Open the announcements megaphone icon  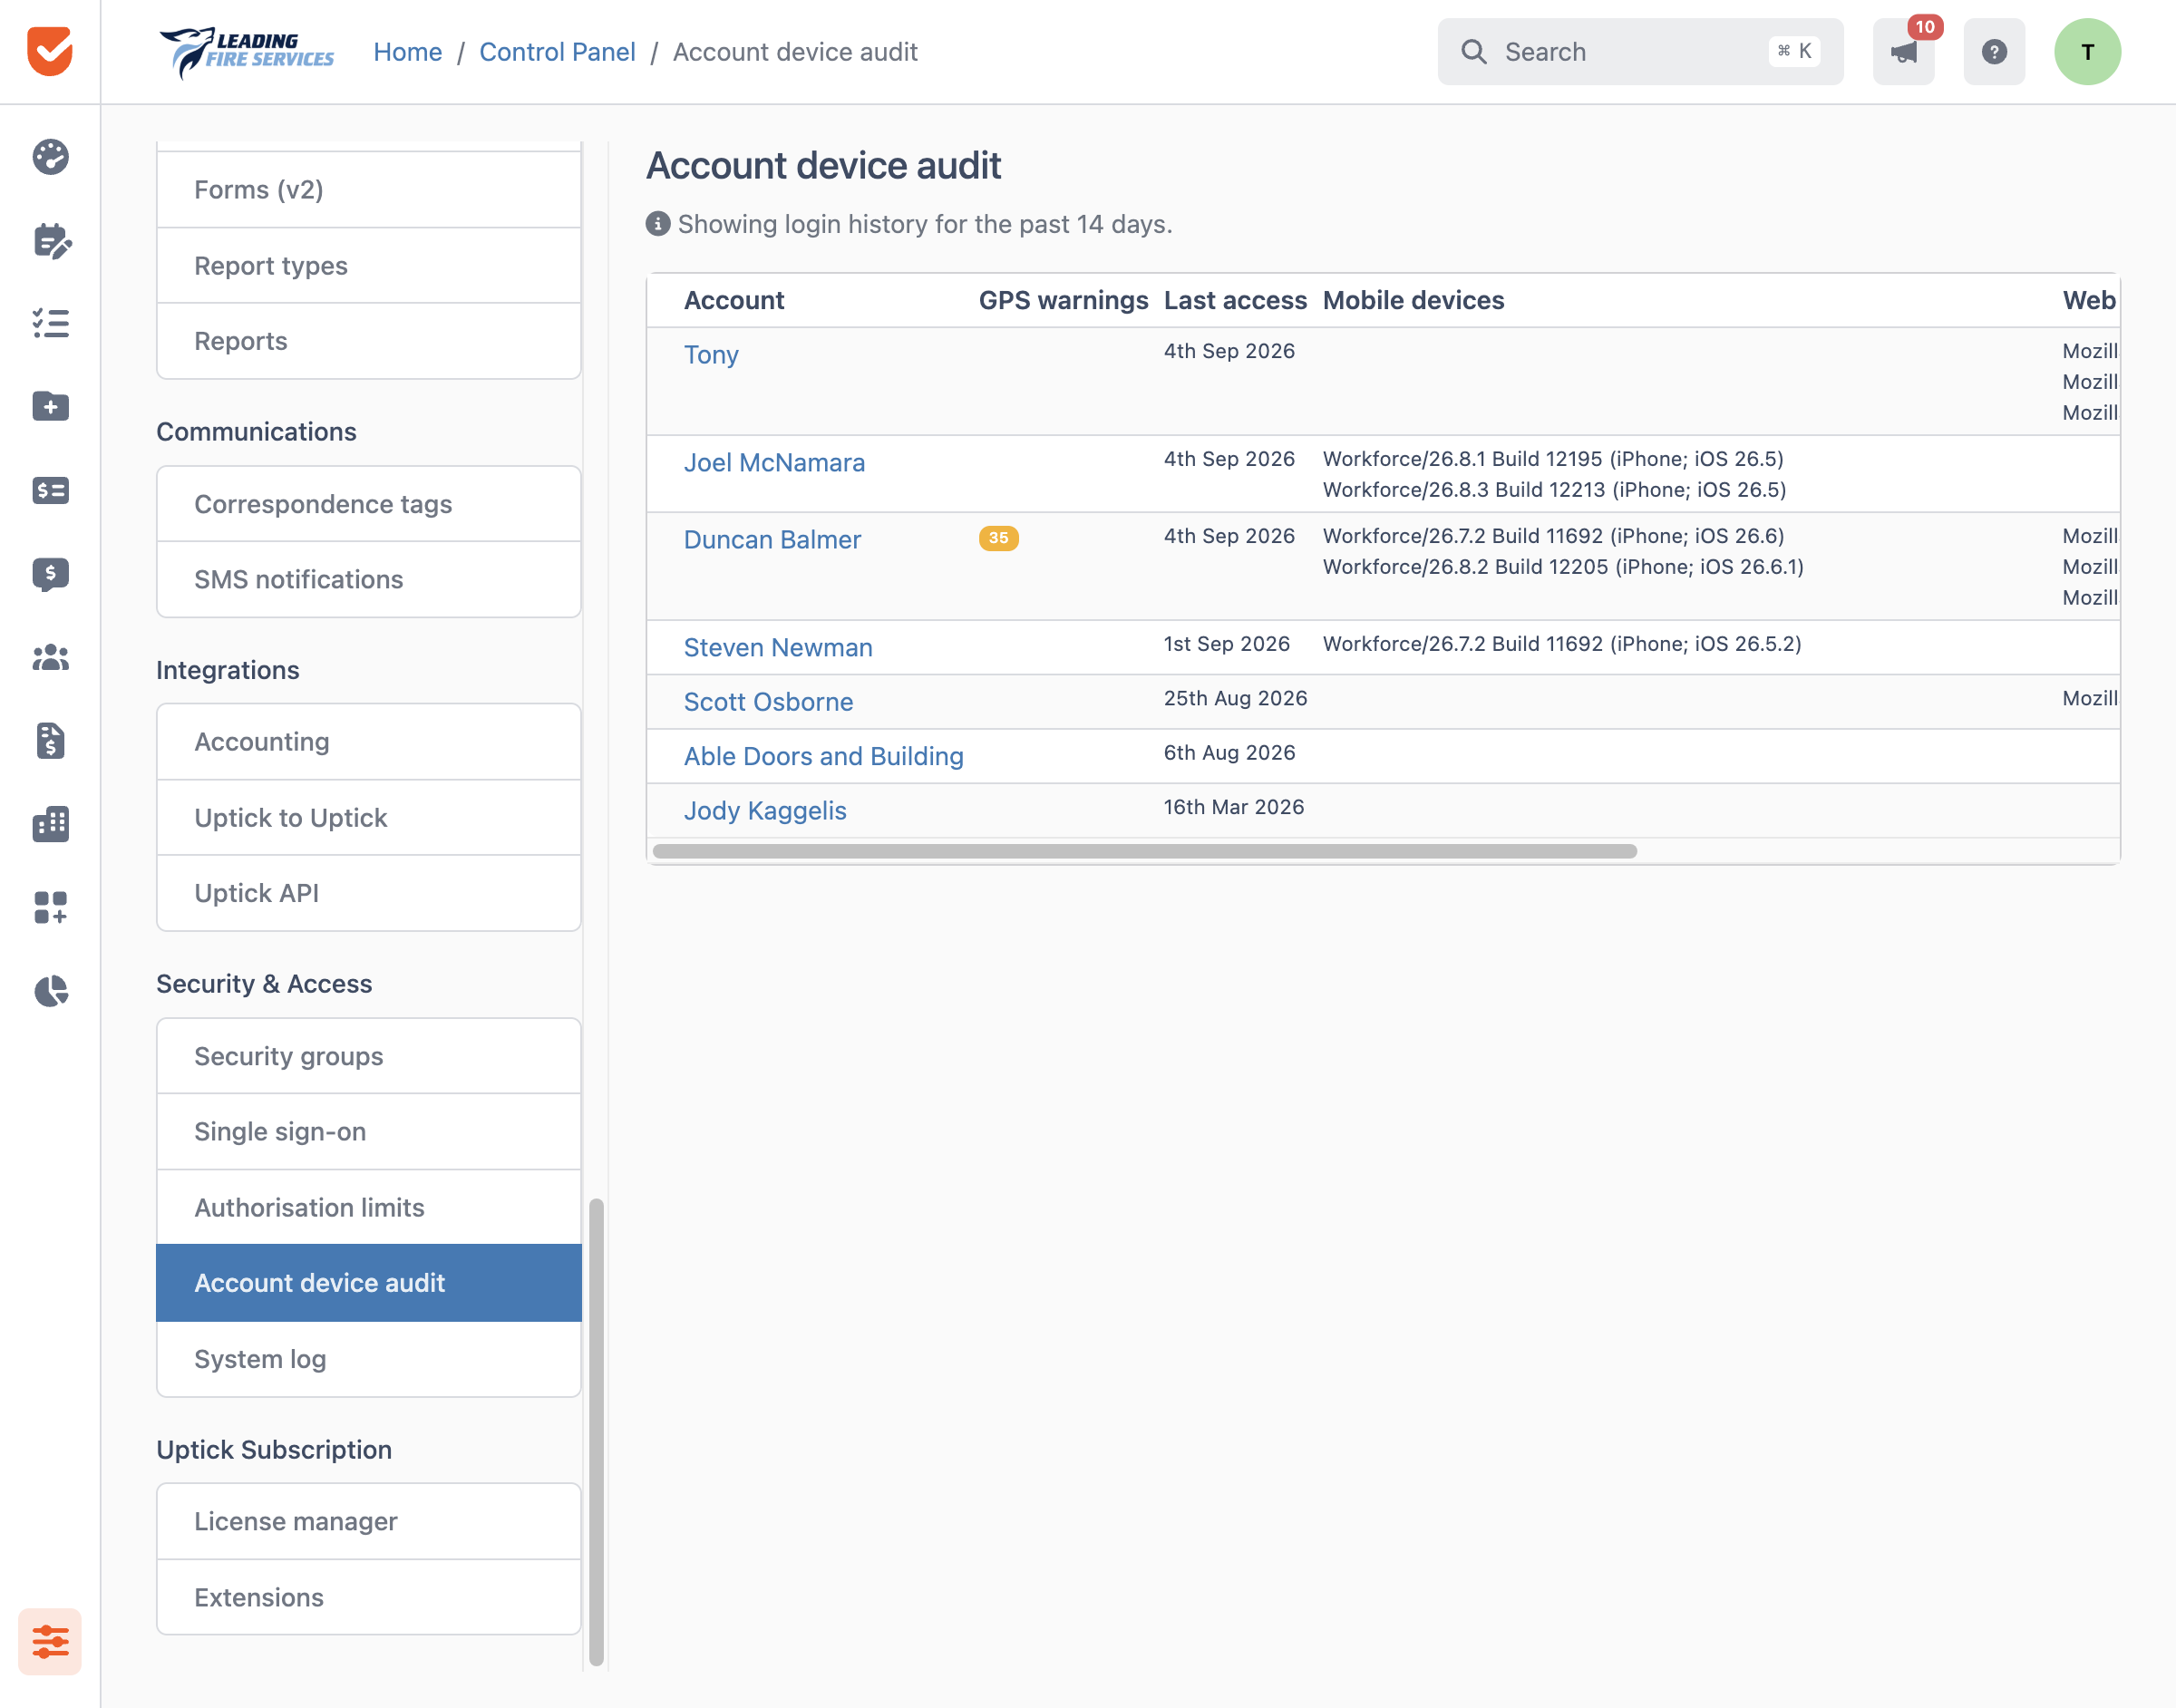1903,52
